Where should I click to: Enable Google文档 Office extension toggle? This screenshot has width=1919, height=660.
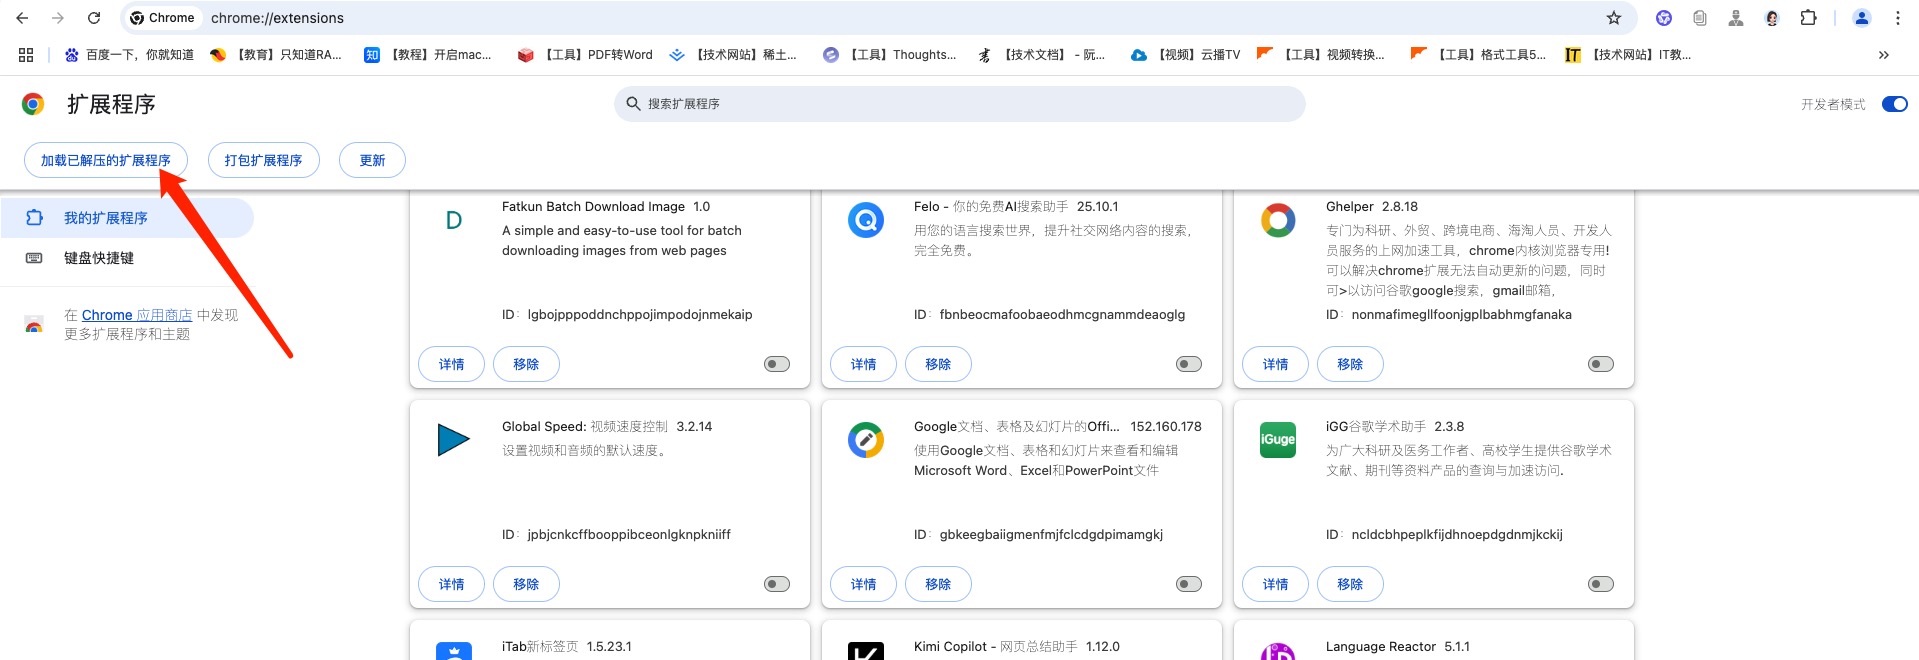point(1189,584)
